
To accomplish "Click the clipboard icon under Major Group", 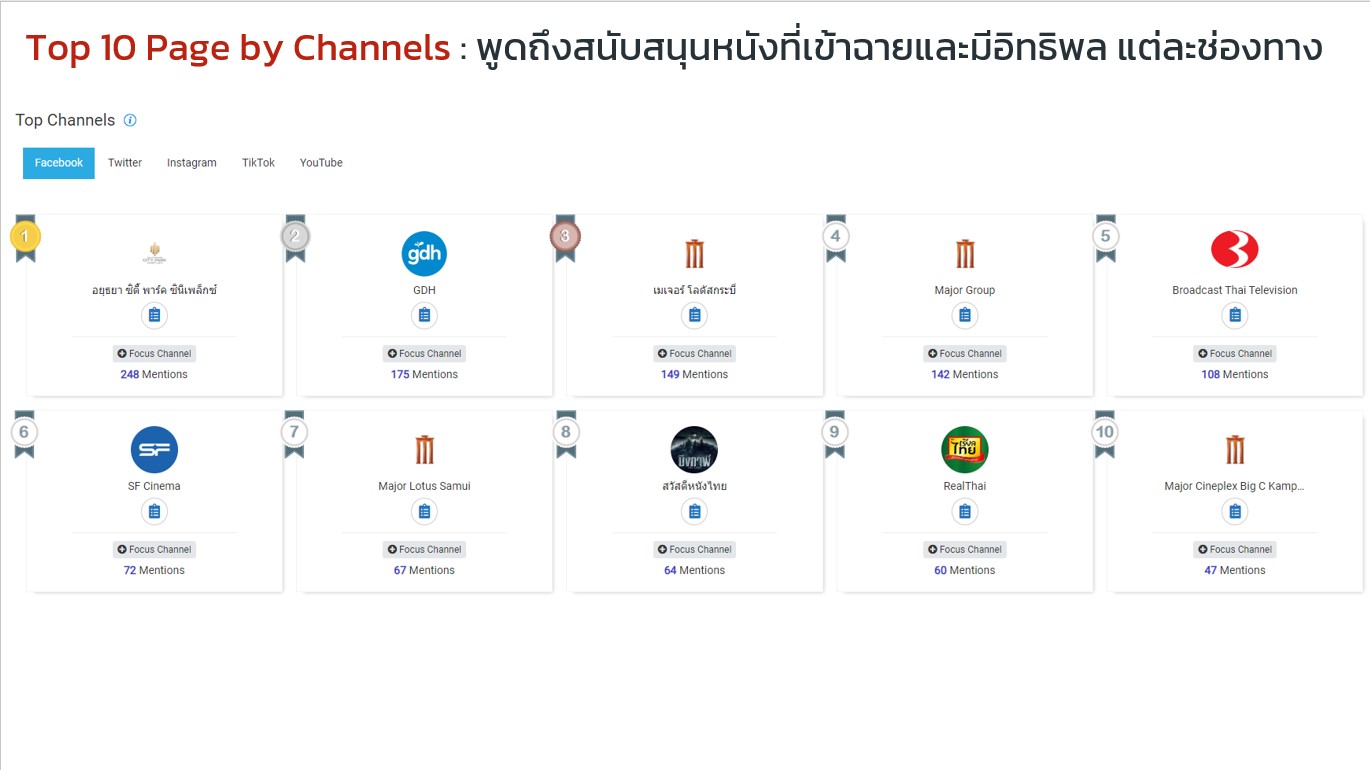I will [x=965, y=316].
